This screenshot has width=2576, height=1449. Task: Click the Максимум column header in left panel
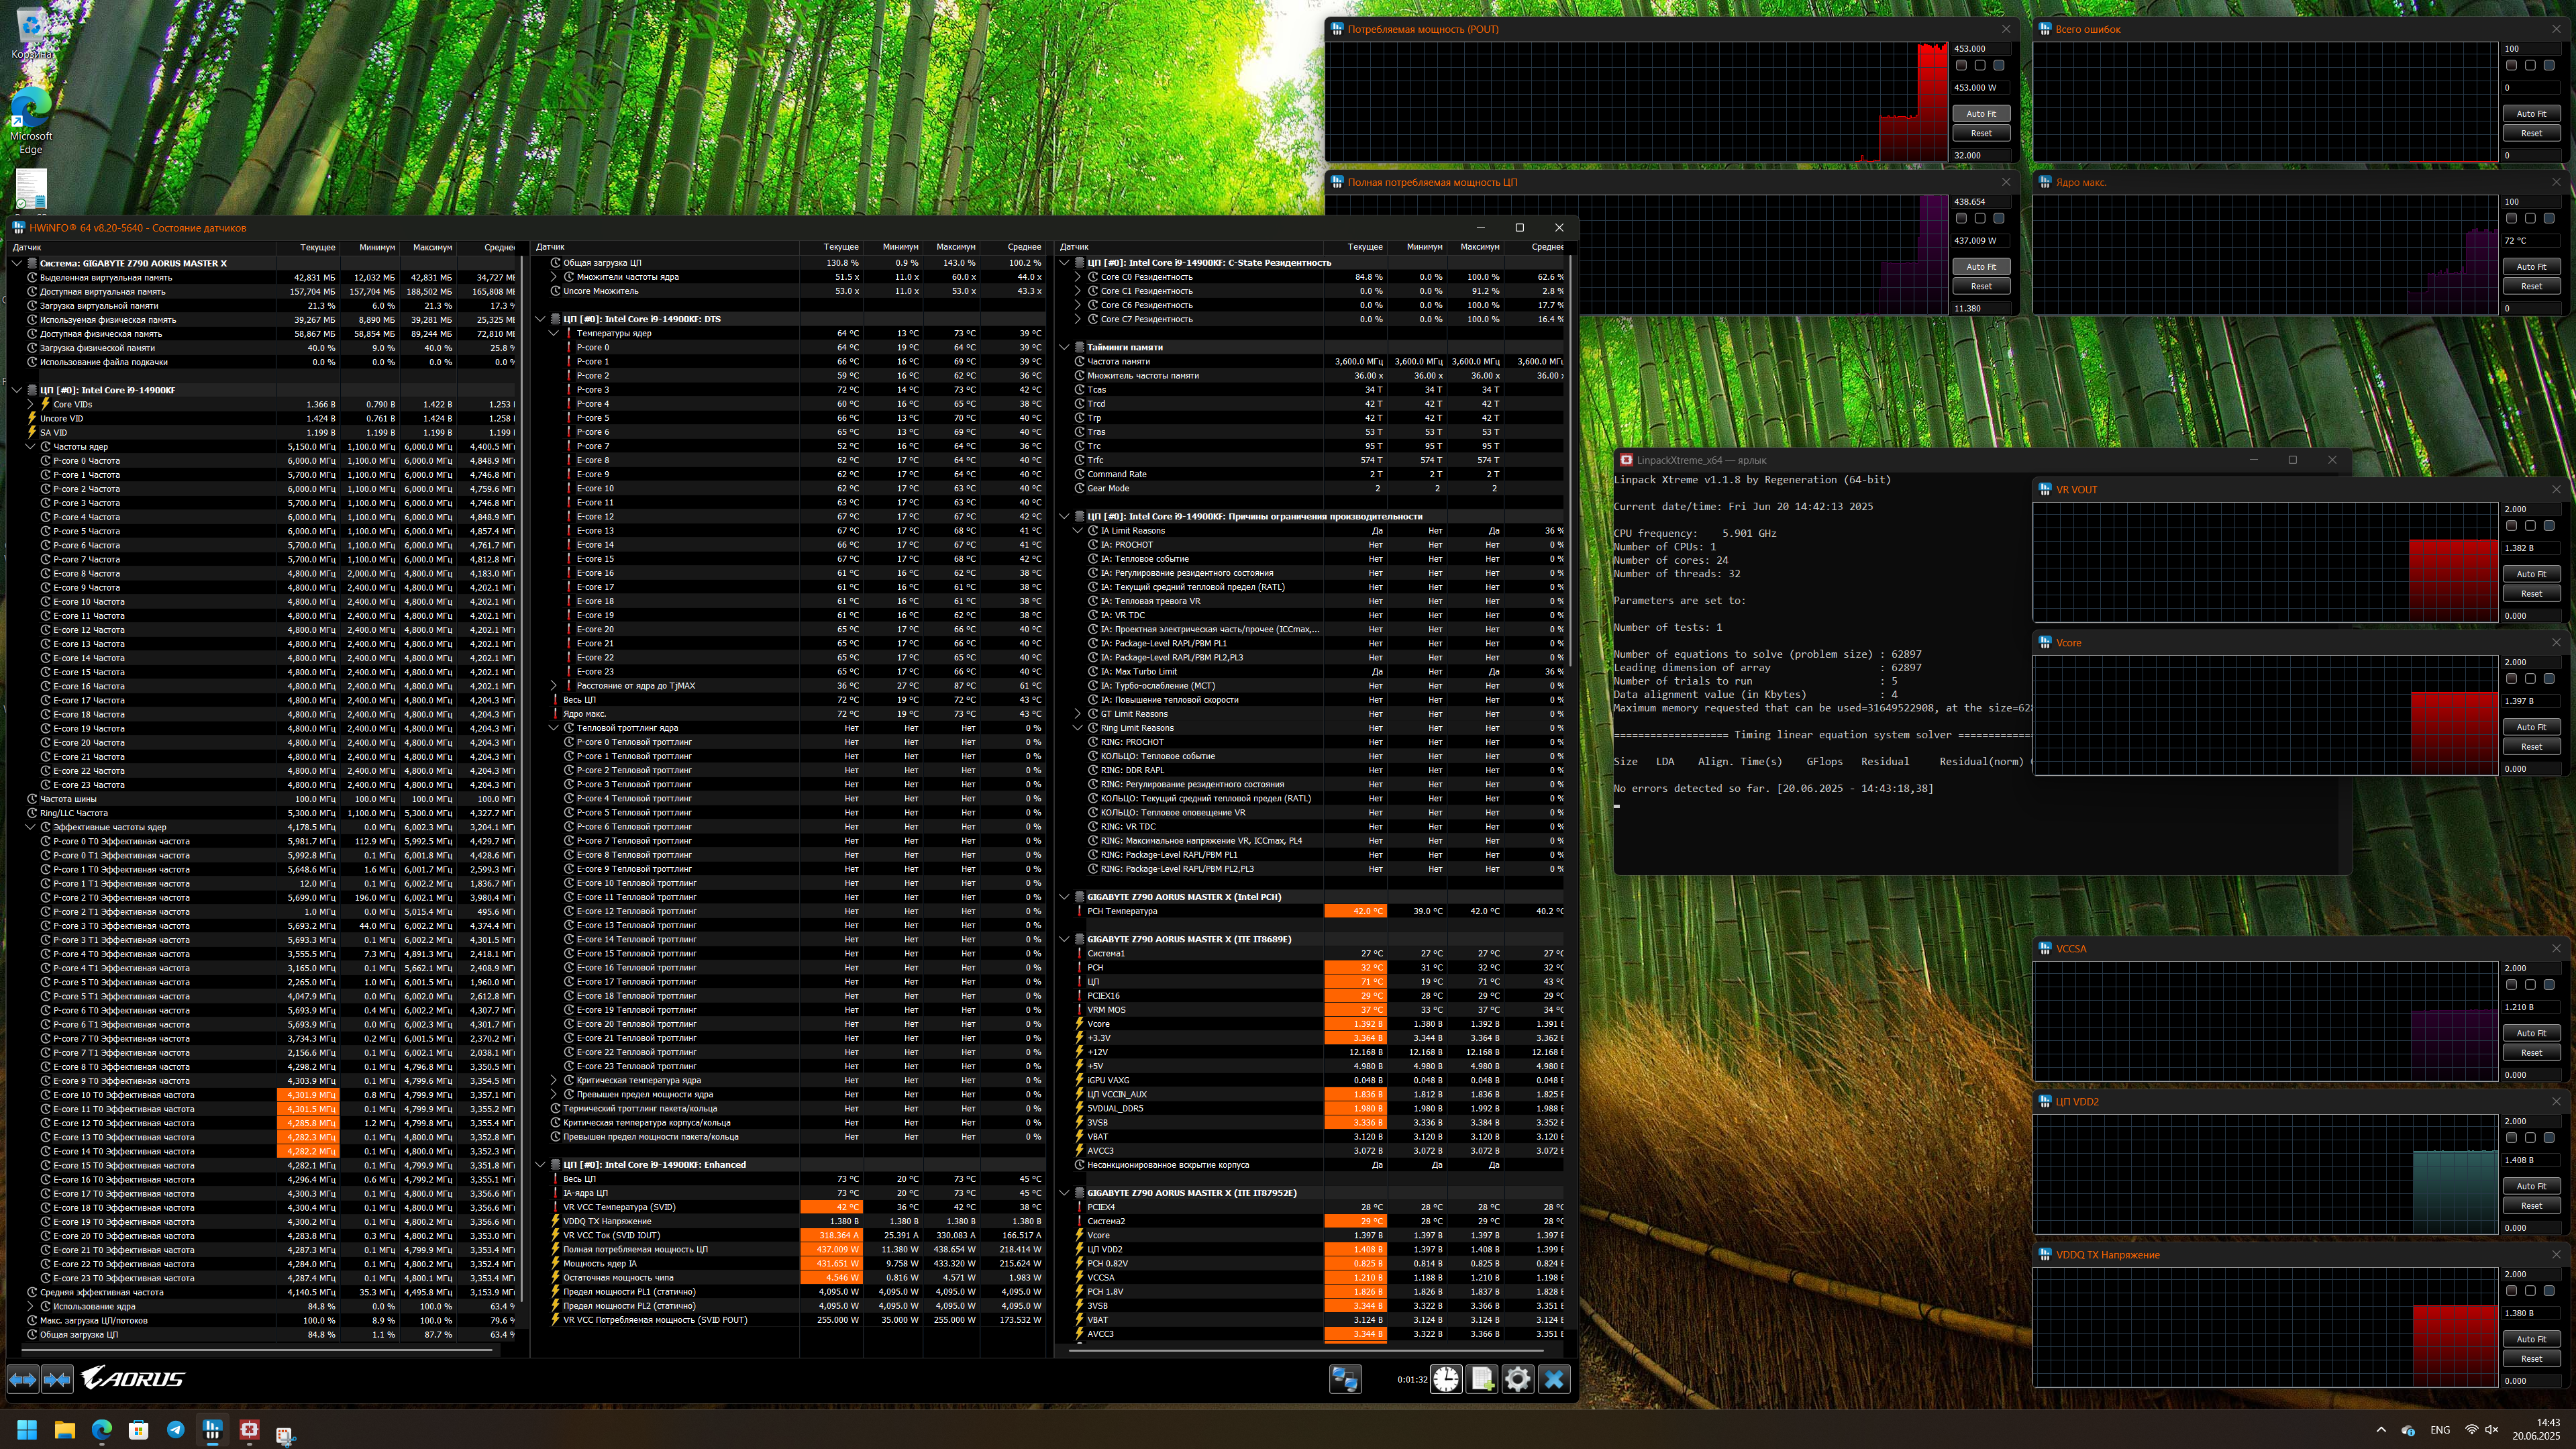[432, 247]
